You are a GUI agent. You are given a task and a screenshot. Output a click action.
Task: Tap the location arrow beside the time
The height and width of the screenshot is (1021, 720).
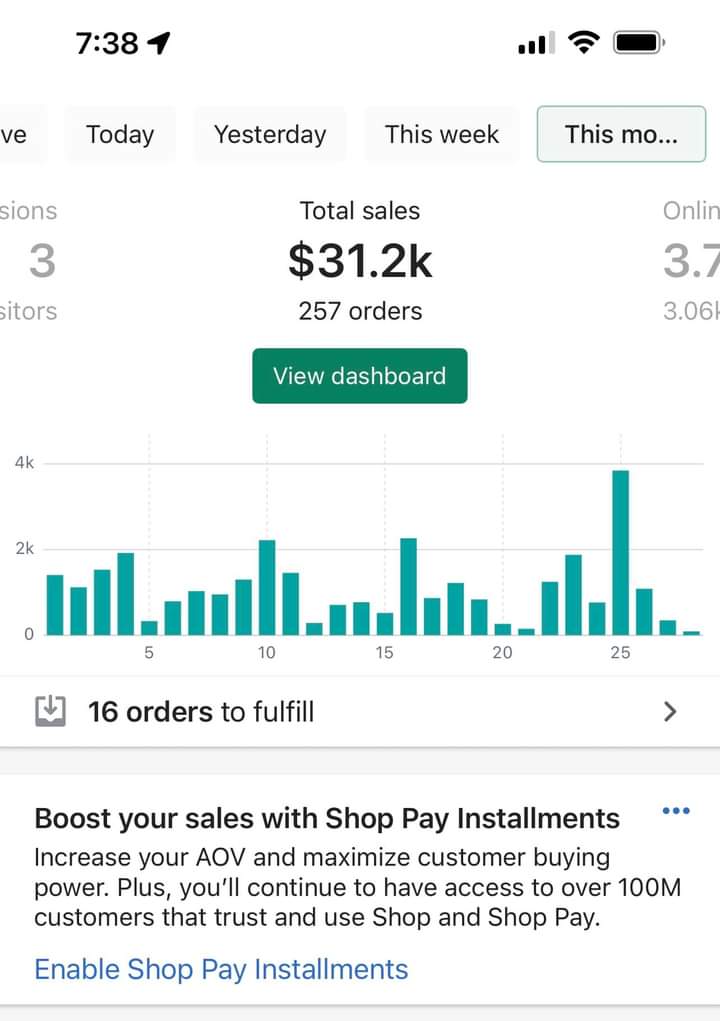coord(159,43)
